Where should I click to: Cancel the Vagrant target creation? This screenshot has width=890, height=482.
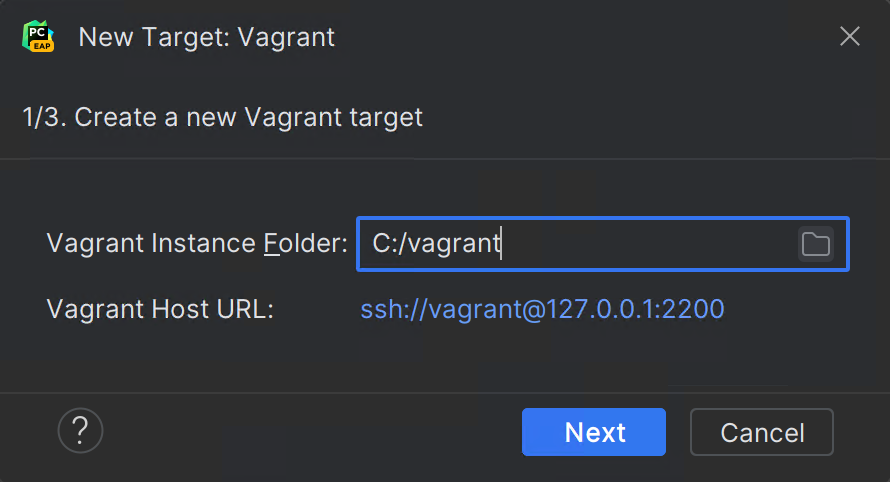point(762,432)
